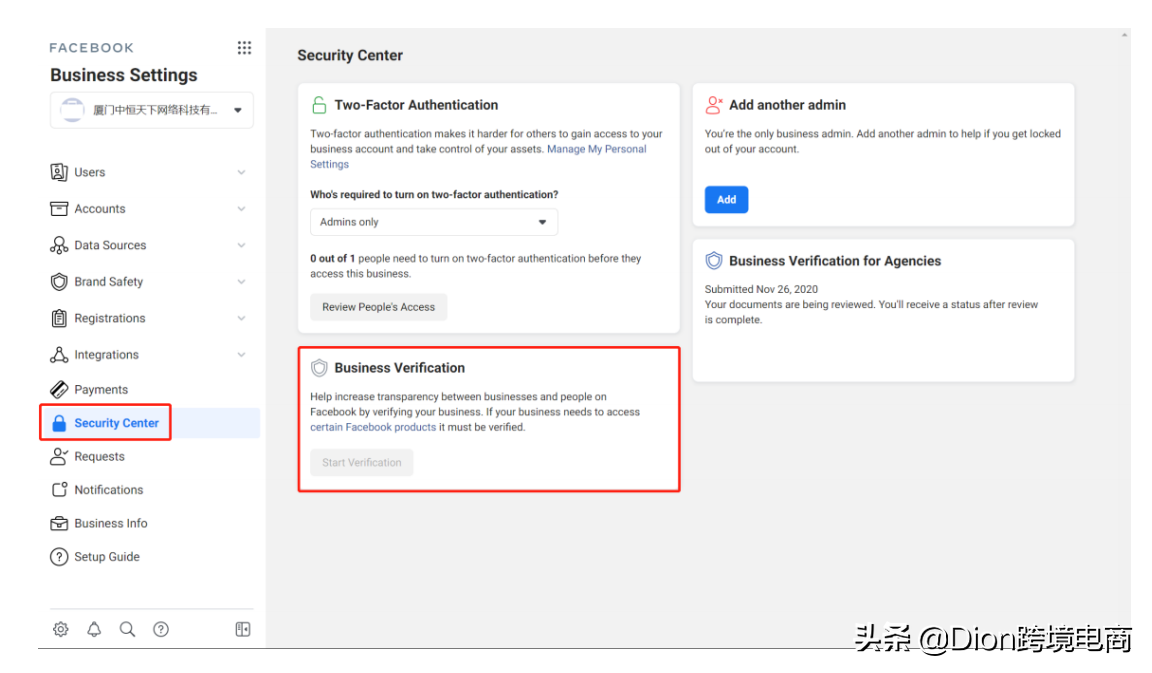This screenshot has height=673, width=1152.
Task: Follow the certain Facebook products link
Action: point(372,427)
